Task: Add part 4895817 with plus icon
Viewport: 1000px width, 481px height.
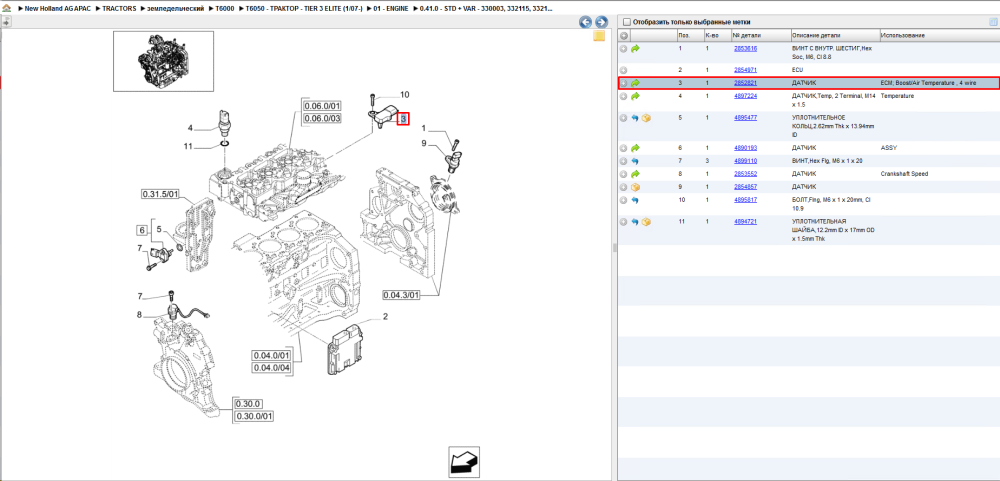Action: pos(624,200)
